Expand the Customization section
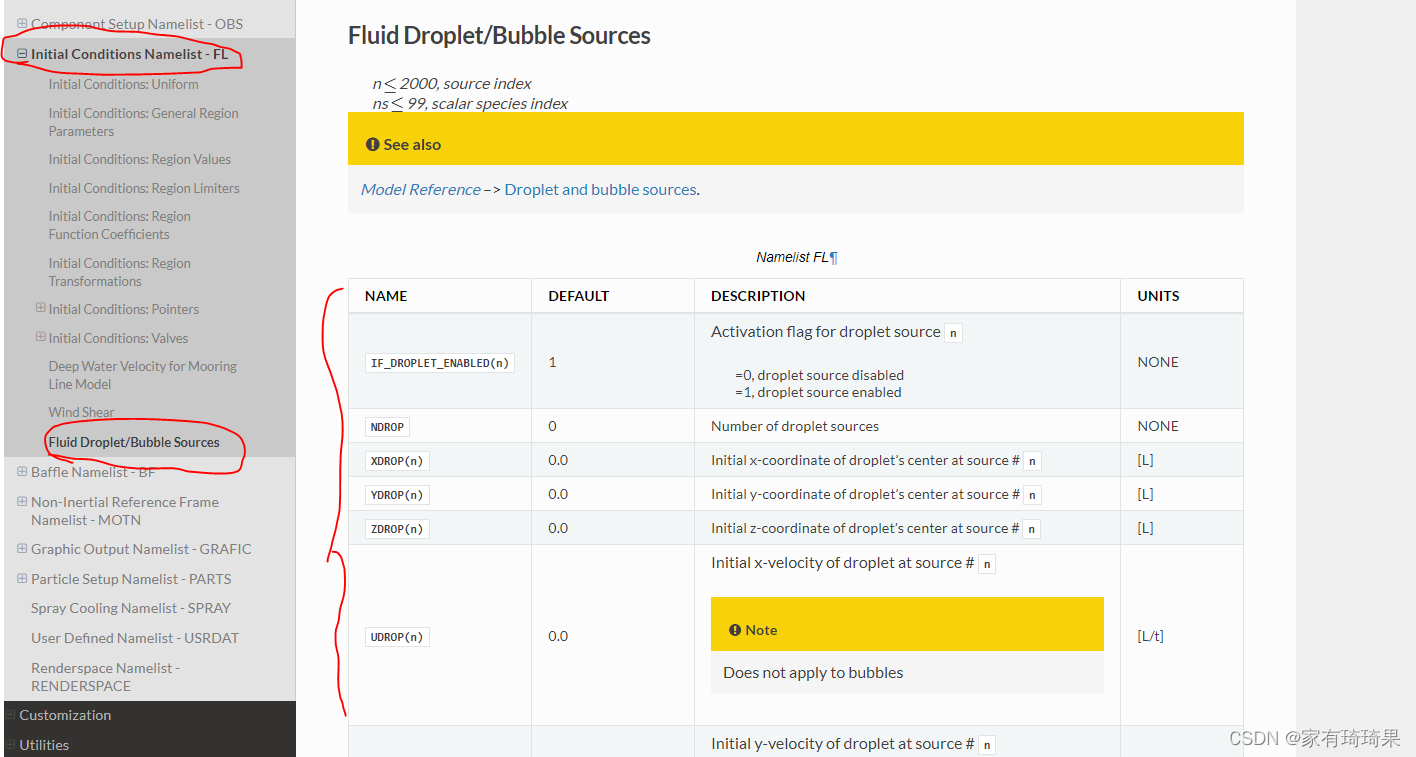1416x757 pixels. 11,715
